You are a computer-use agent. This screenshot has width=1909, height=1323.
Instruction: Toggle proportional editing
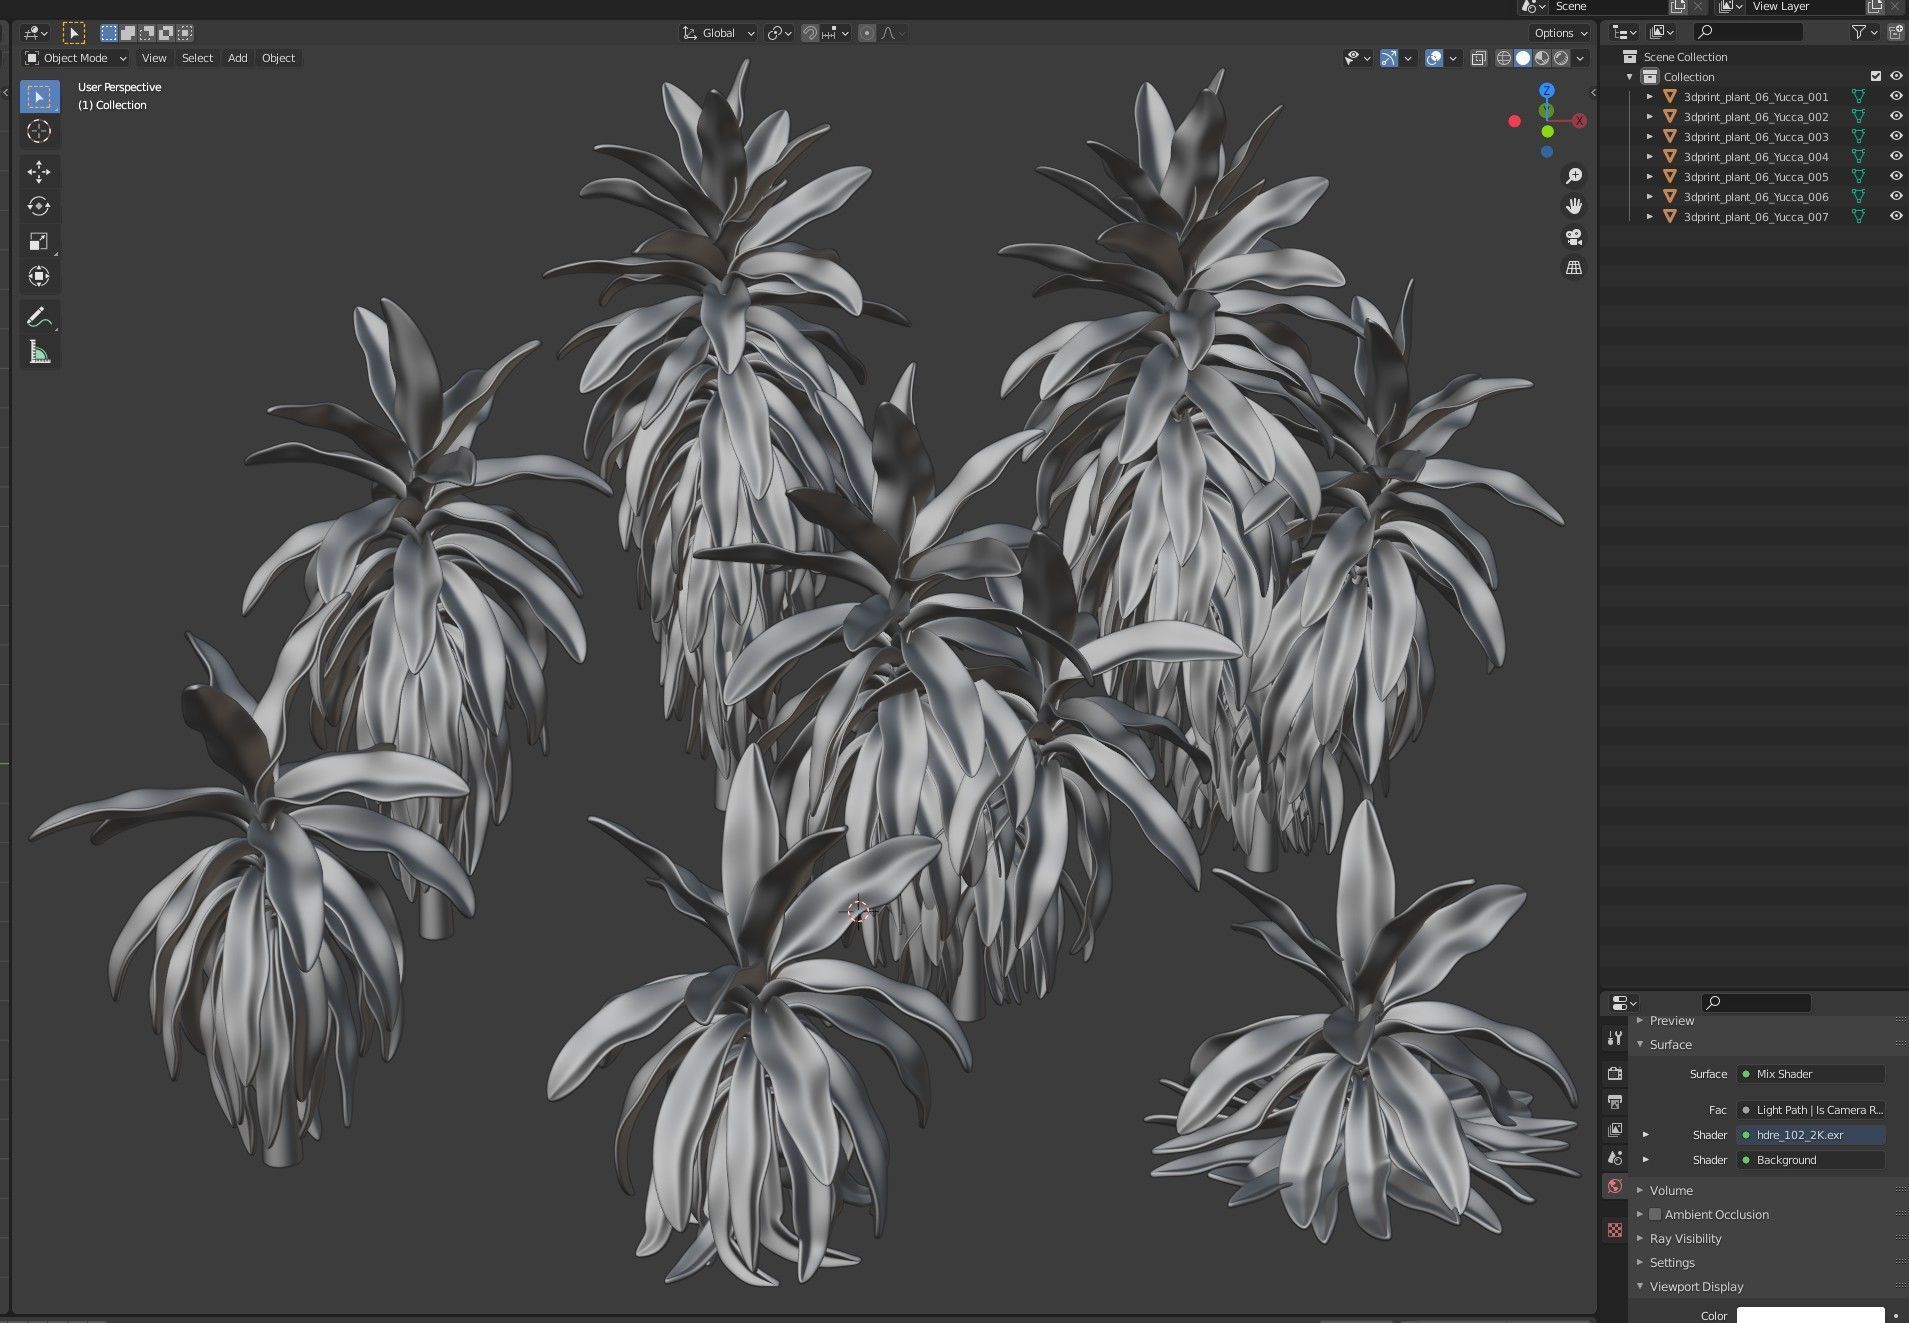(x=867, y=33)
